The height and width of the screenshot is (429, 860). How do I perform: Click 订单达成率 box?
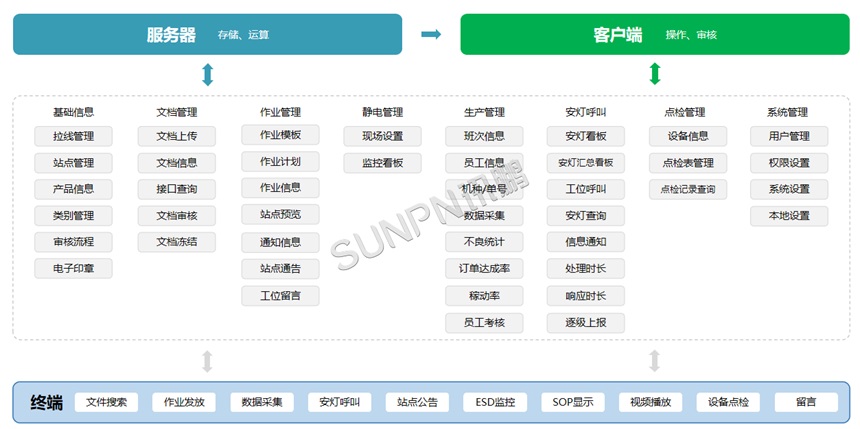click(x=484, y=269)
